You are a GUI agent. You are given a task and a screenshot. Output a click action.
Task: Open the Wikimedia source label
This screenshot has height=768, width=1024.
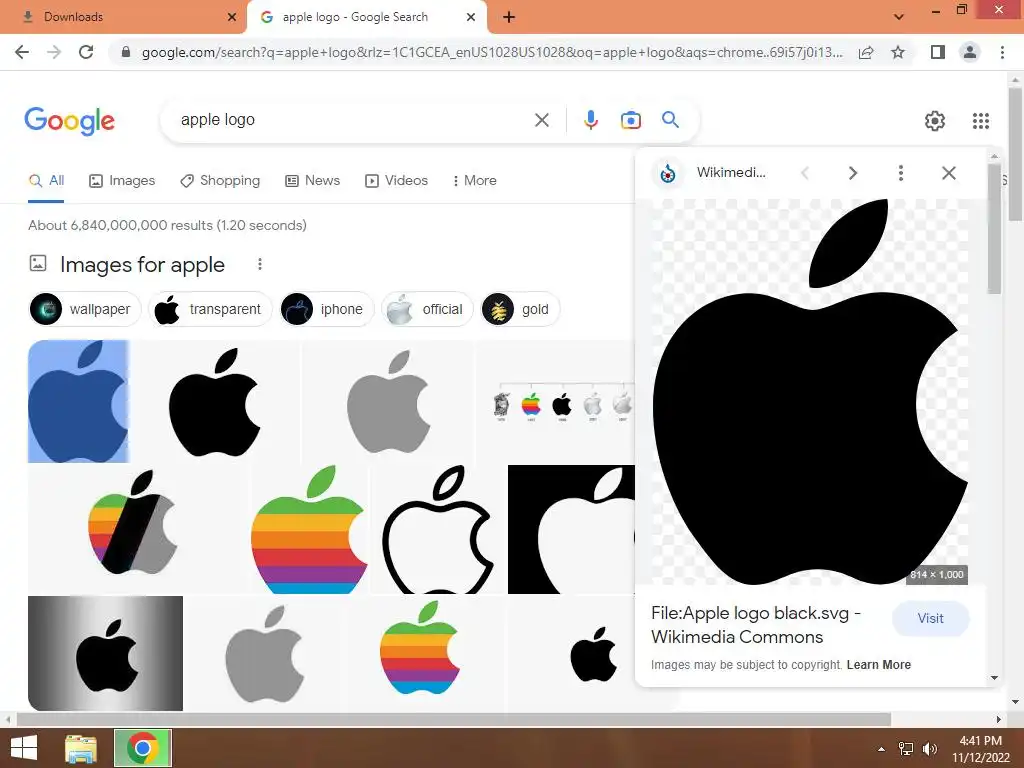tap(731, 172)
